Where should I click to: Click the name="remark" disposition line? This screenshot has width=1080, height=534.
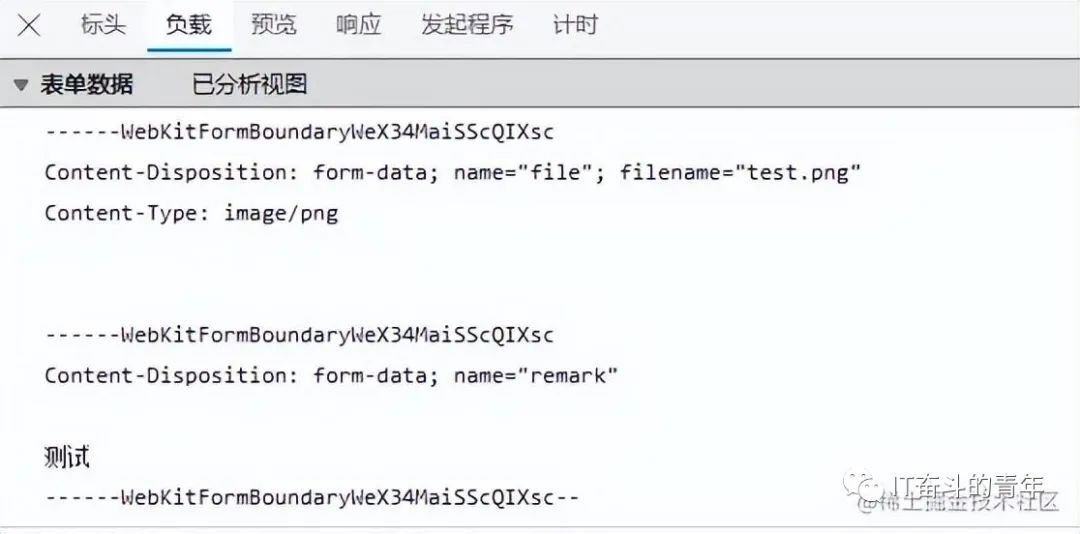(331, 376)
